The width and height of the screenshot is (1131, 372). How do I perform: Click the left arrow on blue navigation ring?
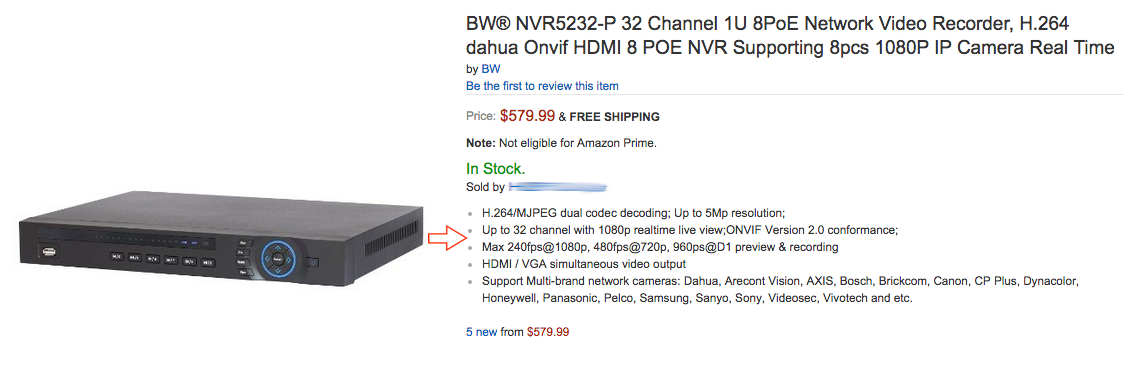pos(267,259)
